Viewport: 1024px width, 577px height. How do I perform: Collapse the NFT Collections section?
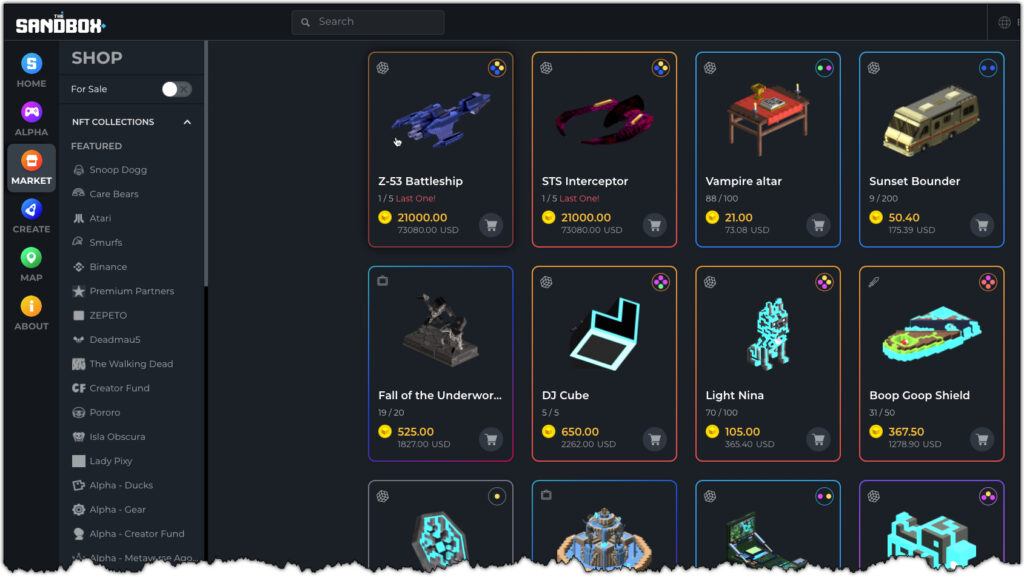(187, 122)
